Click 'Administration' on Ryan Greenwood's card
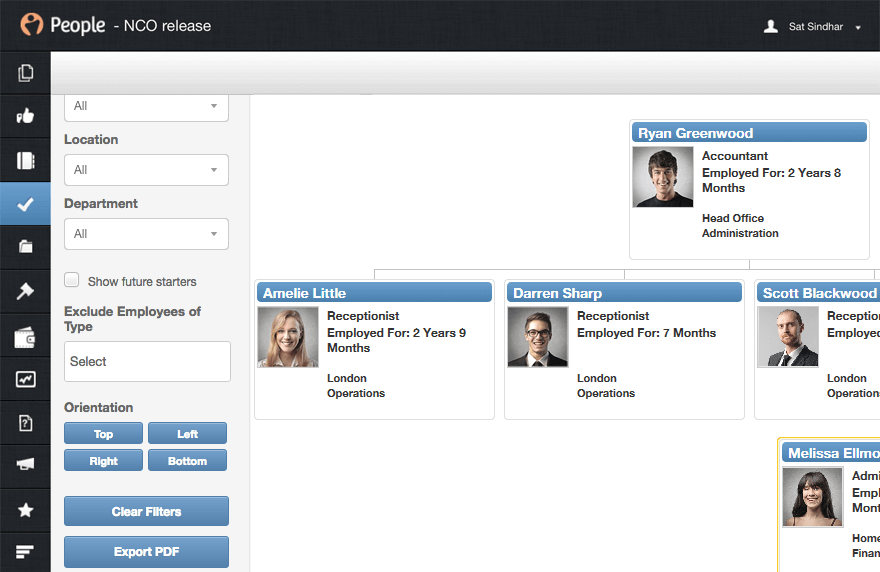This screenshot has height=572, width=880. pos(740,233)
